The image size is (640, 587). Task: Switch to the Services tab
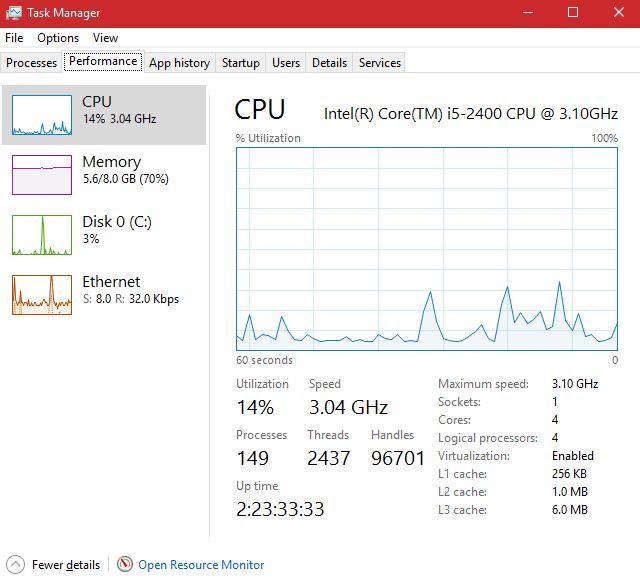click(380, 63)
